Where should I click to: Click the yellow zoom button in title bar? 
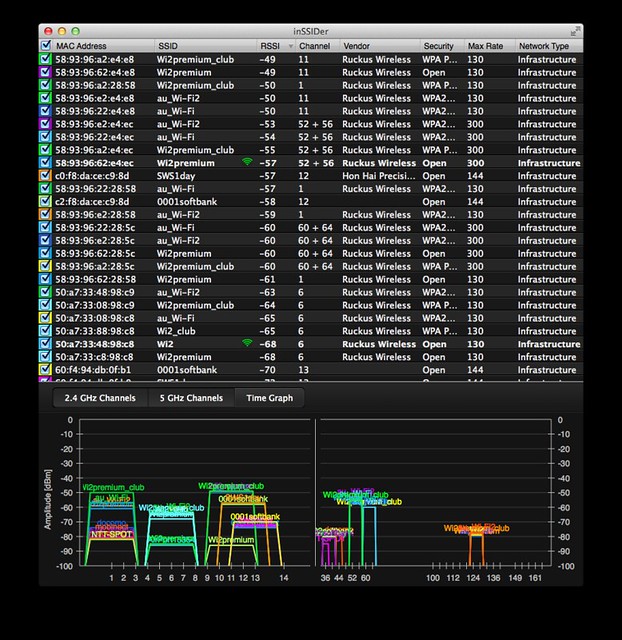[62, 31]
